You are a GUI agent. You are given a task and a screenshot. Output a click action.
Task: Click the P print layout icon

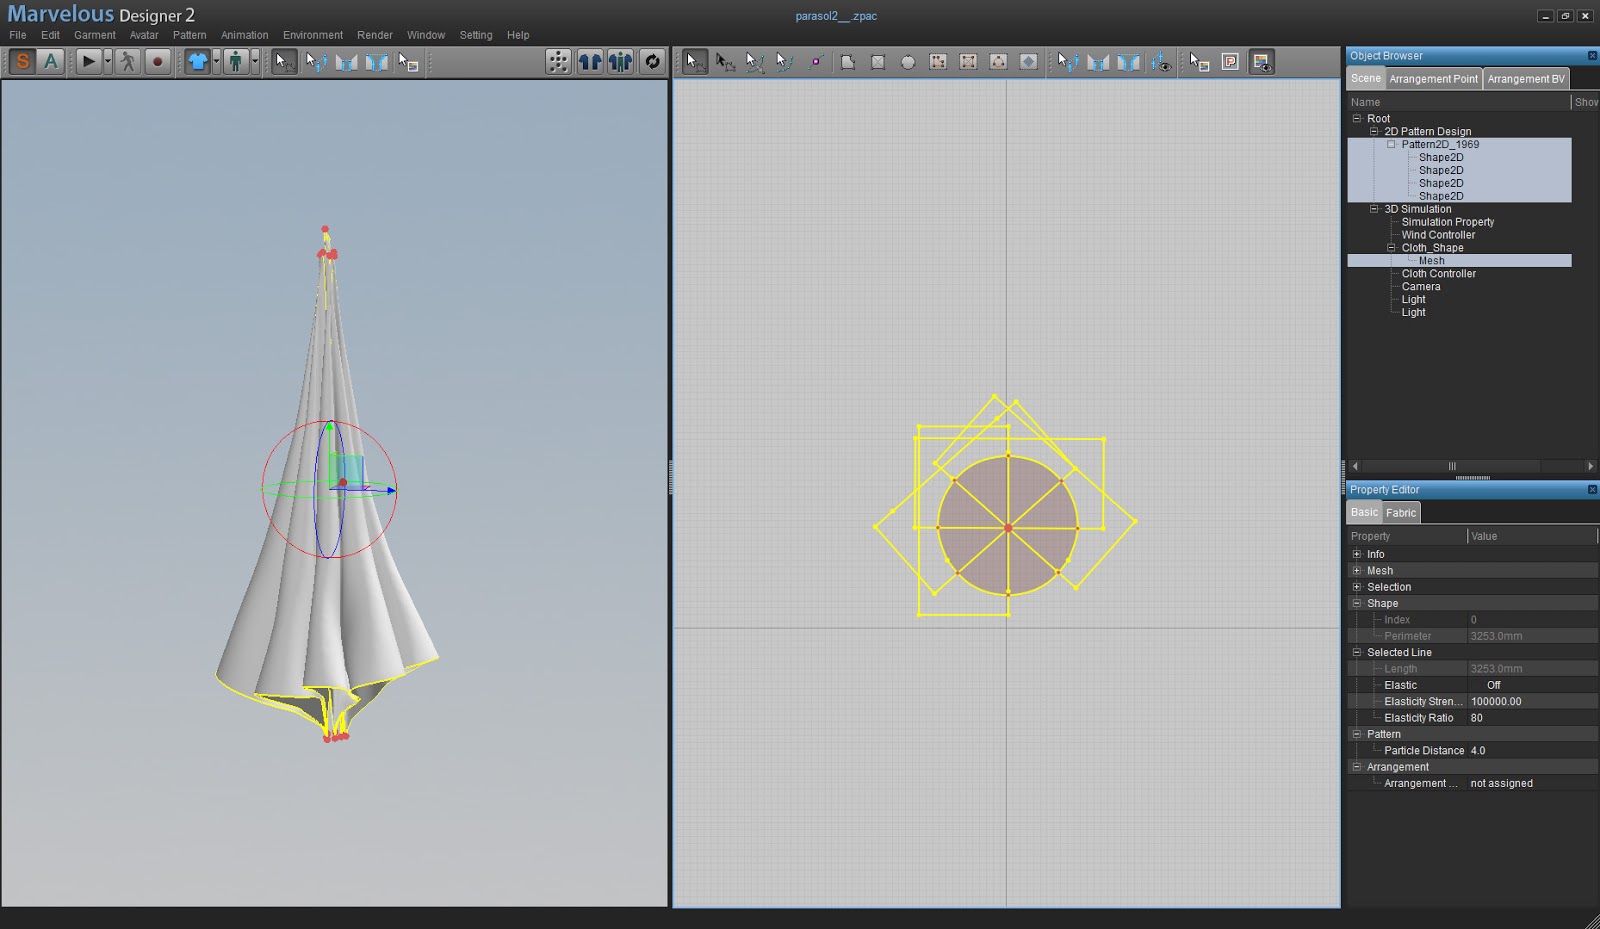click(x=1230, y=62)
